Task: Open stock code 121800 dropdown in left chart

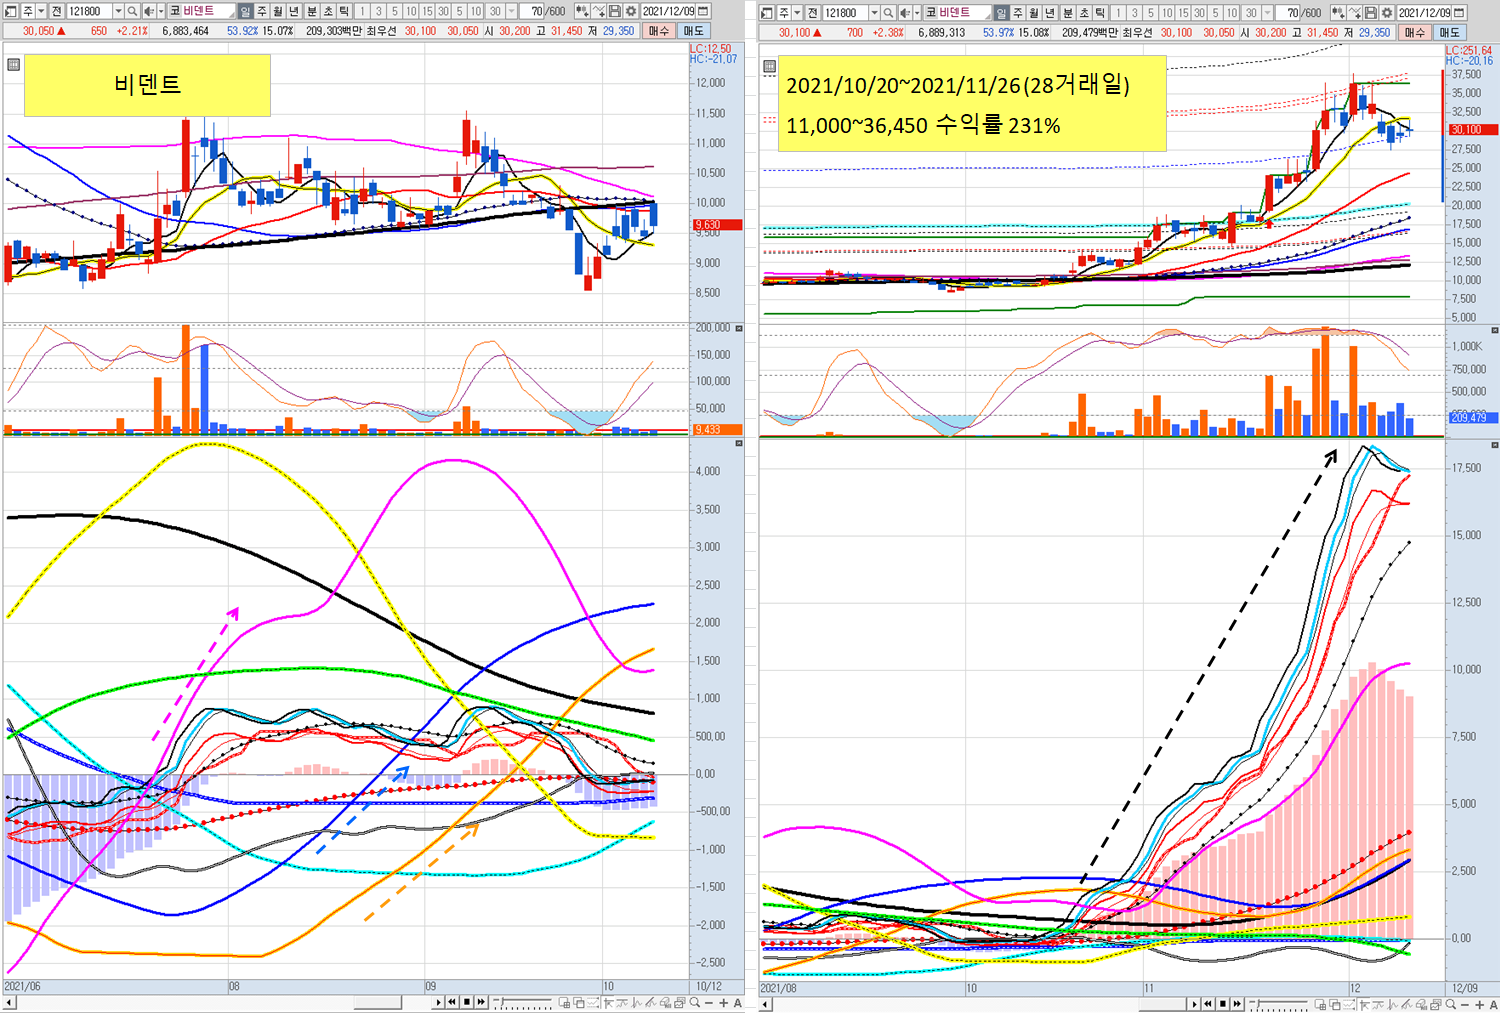Action: (x=118, y=11)
